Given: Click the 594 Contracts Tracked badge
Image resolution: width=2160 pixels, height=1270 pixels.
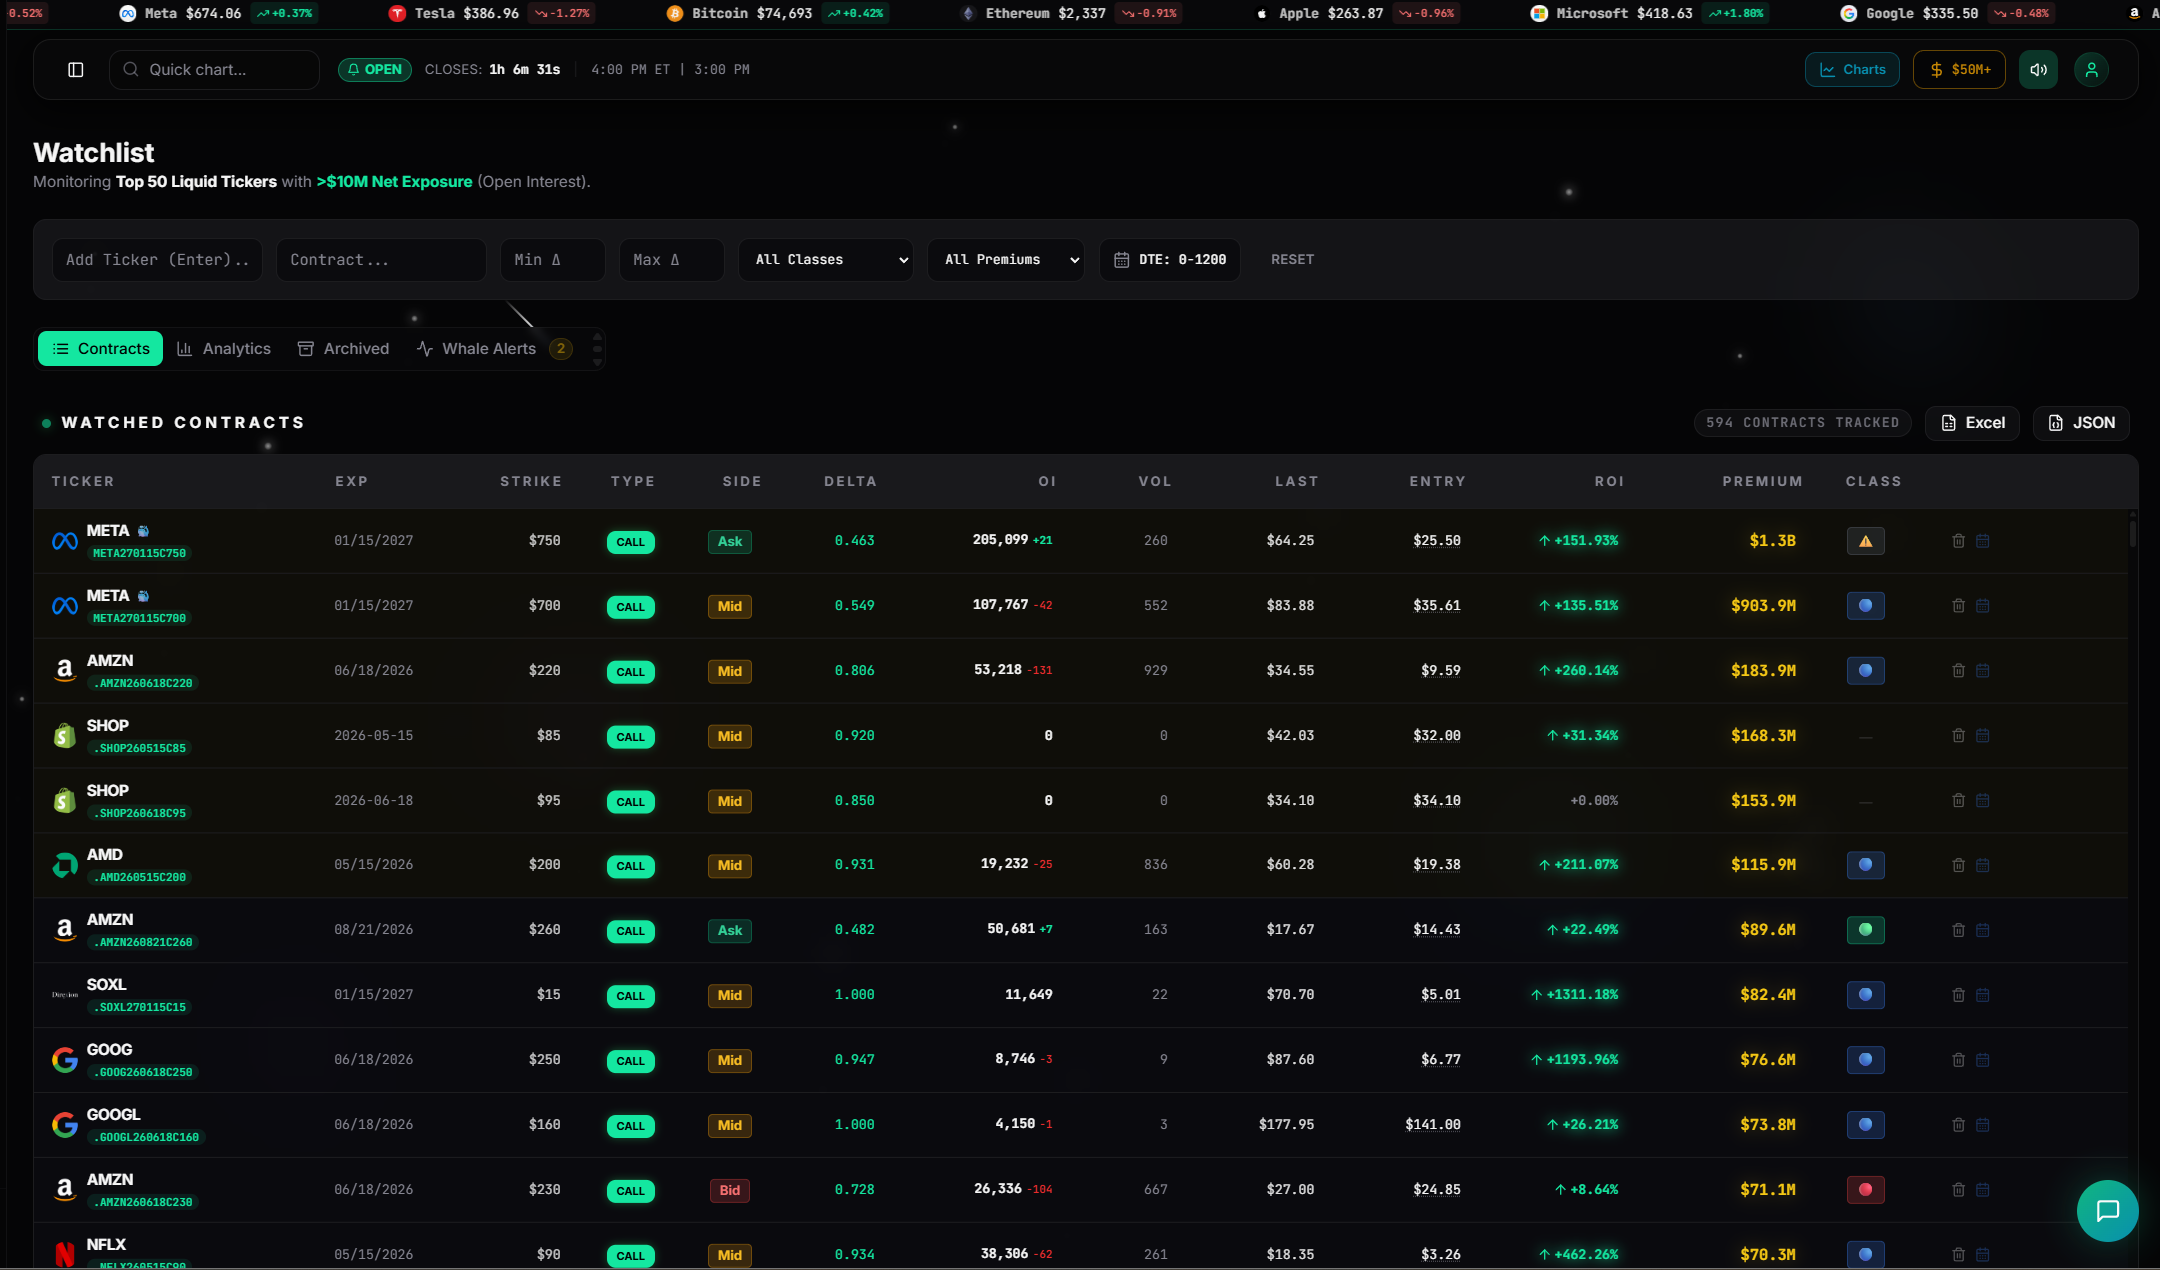Looking at the screenshot, I should click(x=1802, y=423).
